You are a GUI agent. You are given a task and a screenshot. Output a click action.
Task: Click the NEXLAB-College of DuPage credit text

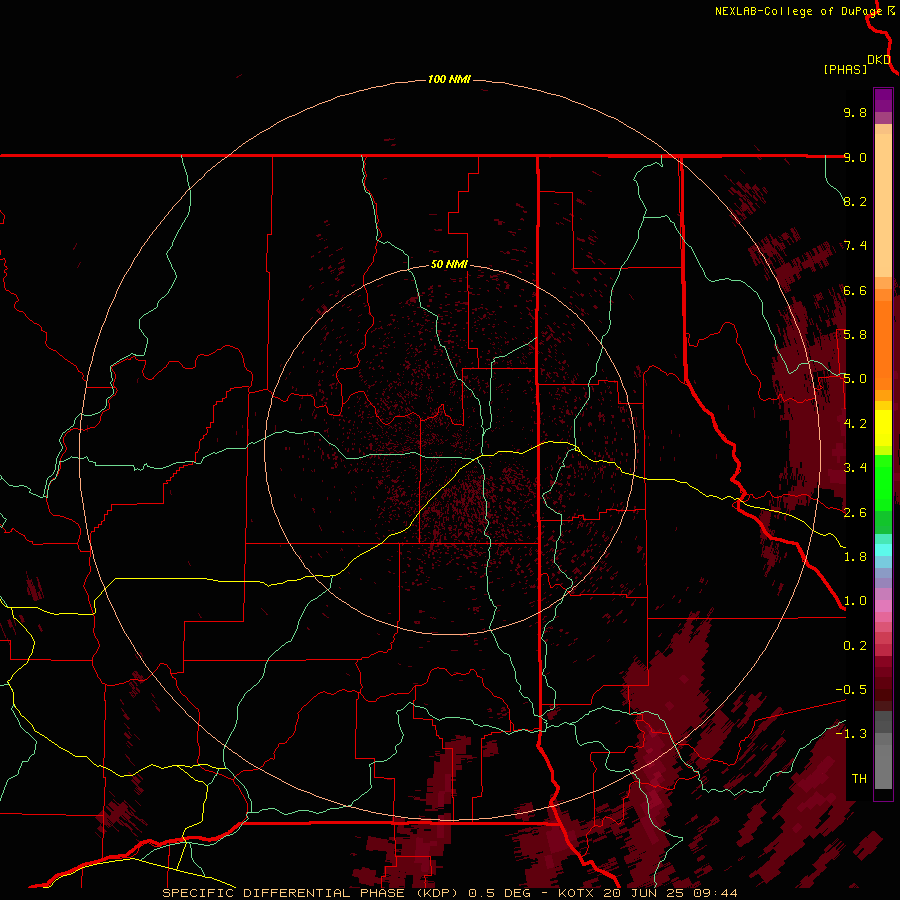[801, 11]
